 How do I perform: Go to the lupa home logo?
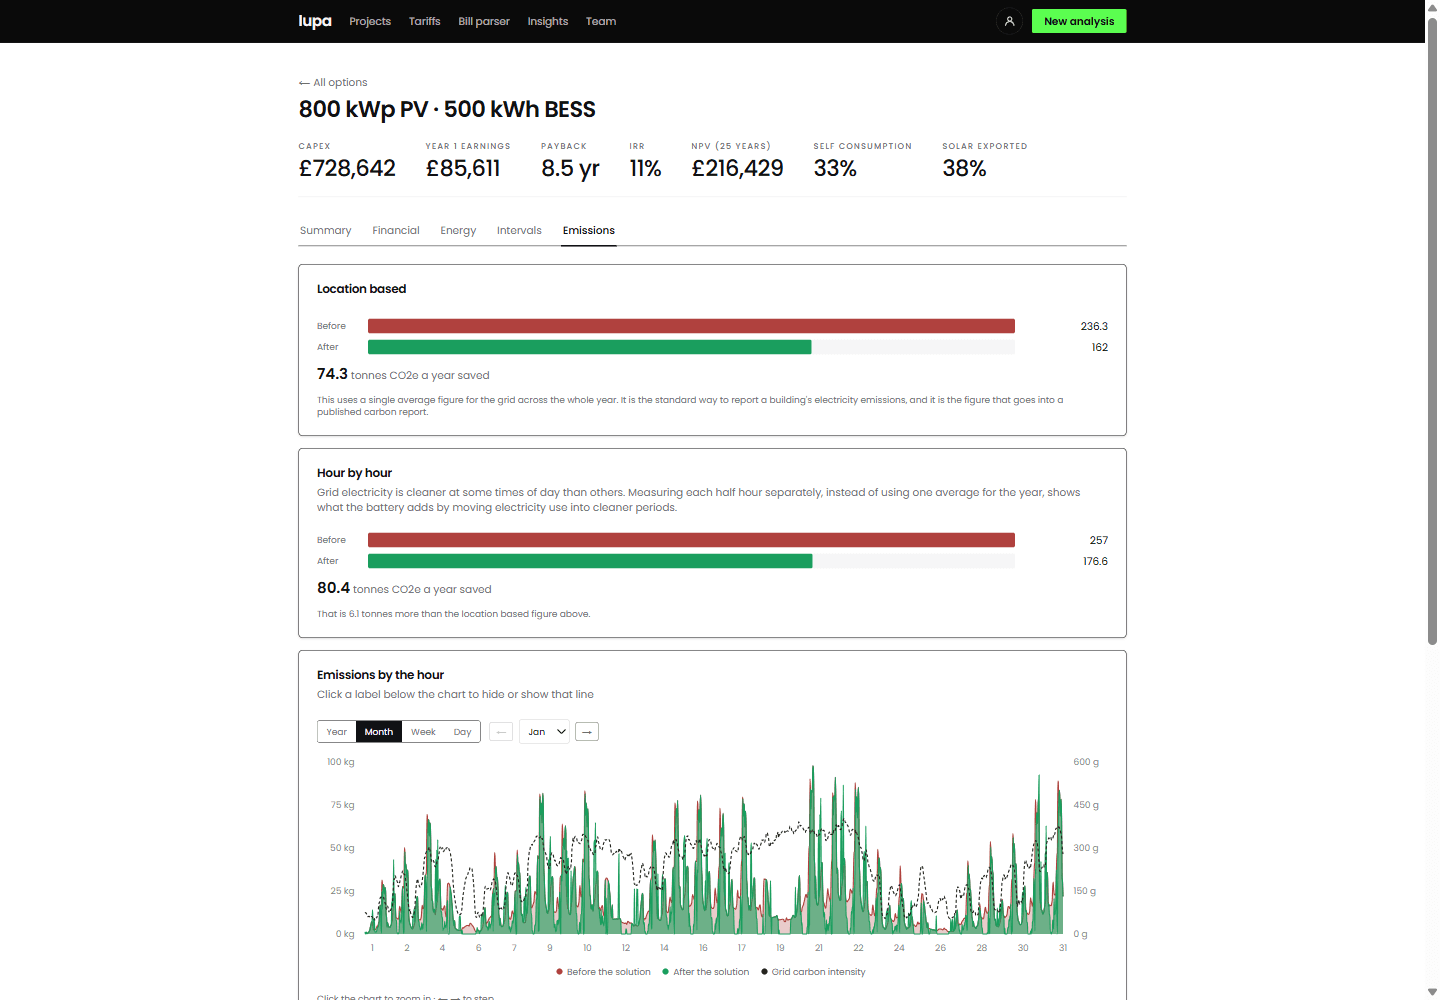315,21
